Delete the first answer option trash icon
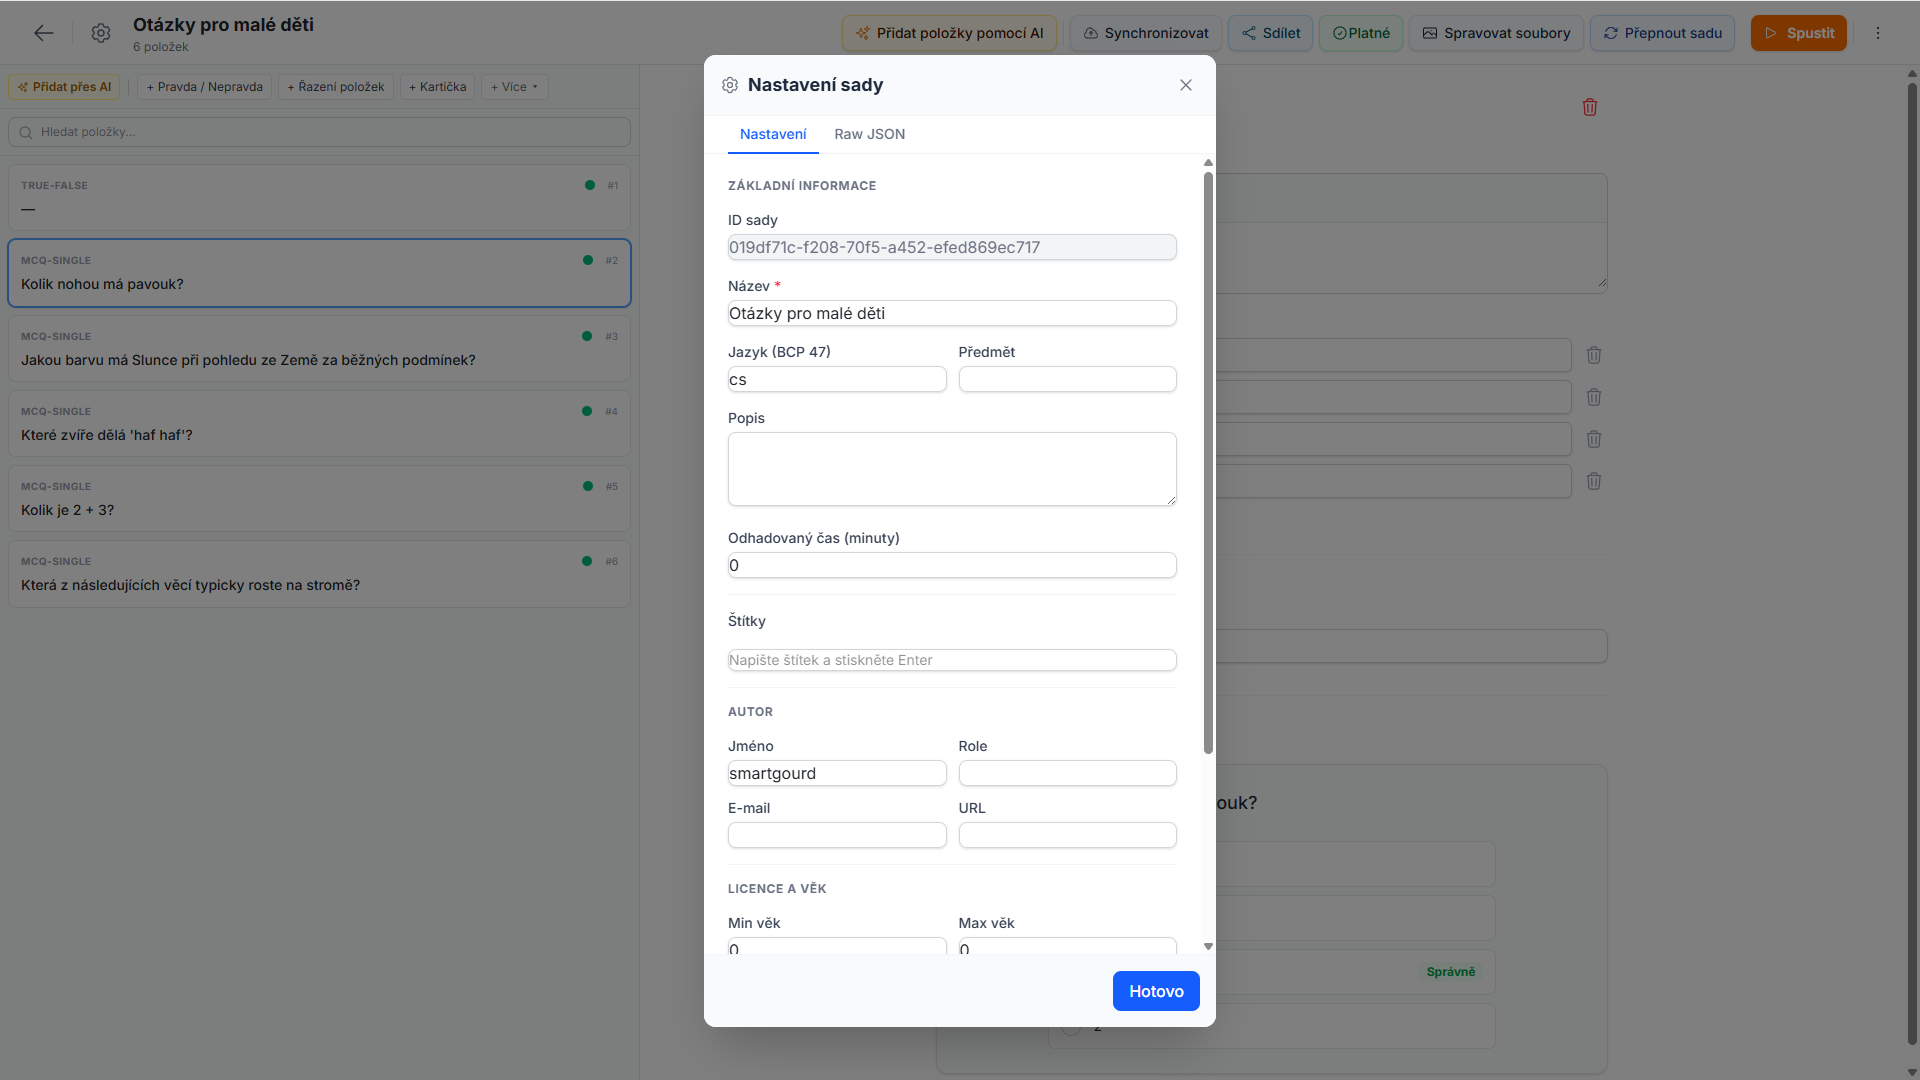Screen dimensions: 1920x1080 (1594, 355)
